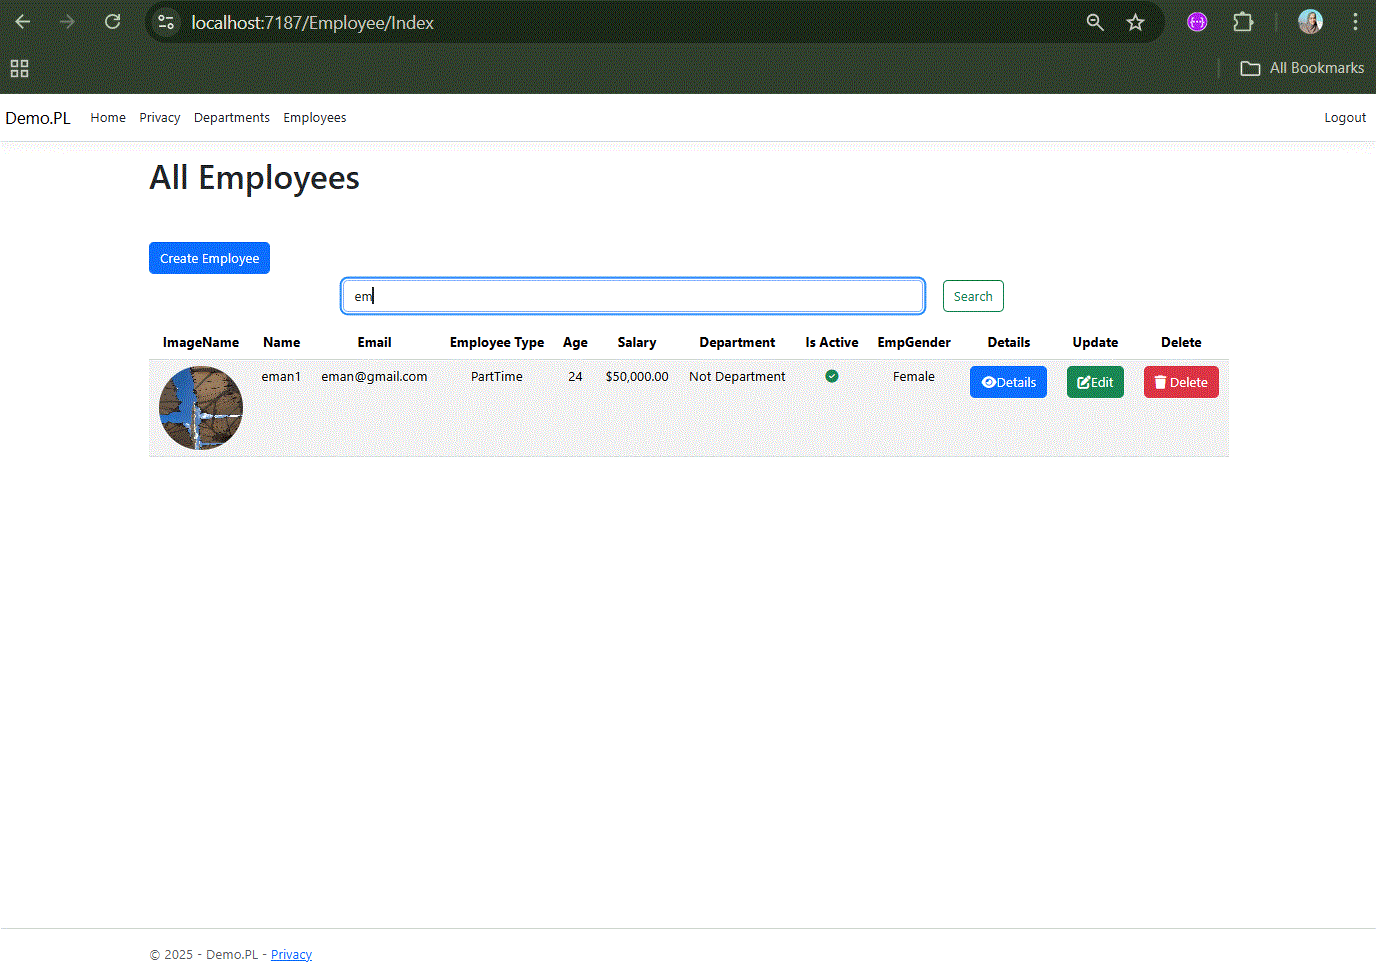
Task: Click the Email column header
Action: (x=374, y=342)
